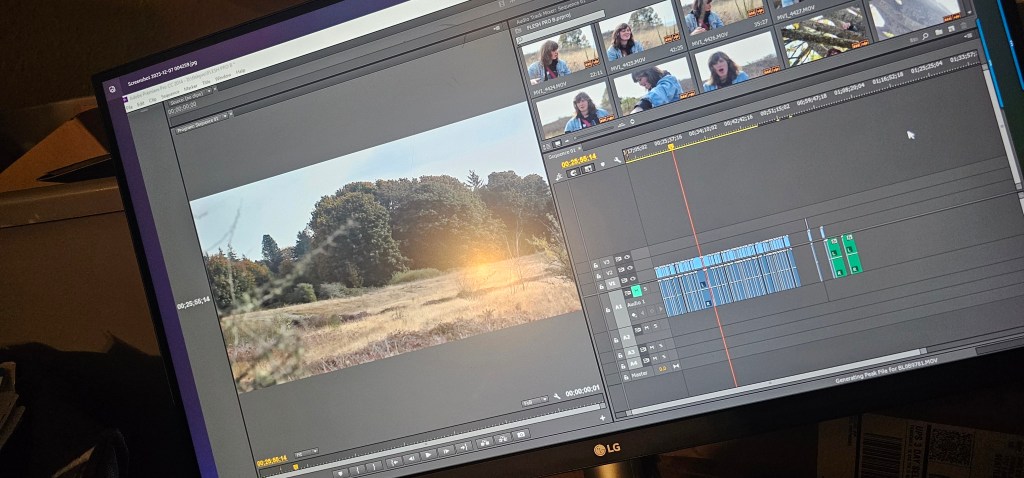Click the Export Frame camera icon
The width and height of the screenshot is (1024, 478).
coord(520,435)
